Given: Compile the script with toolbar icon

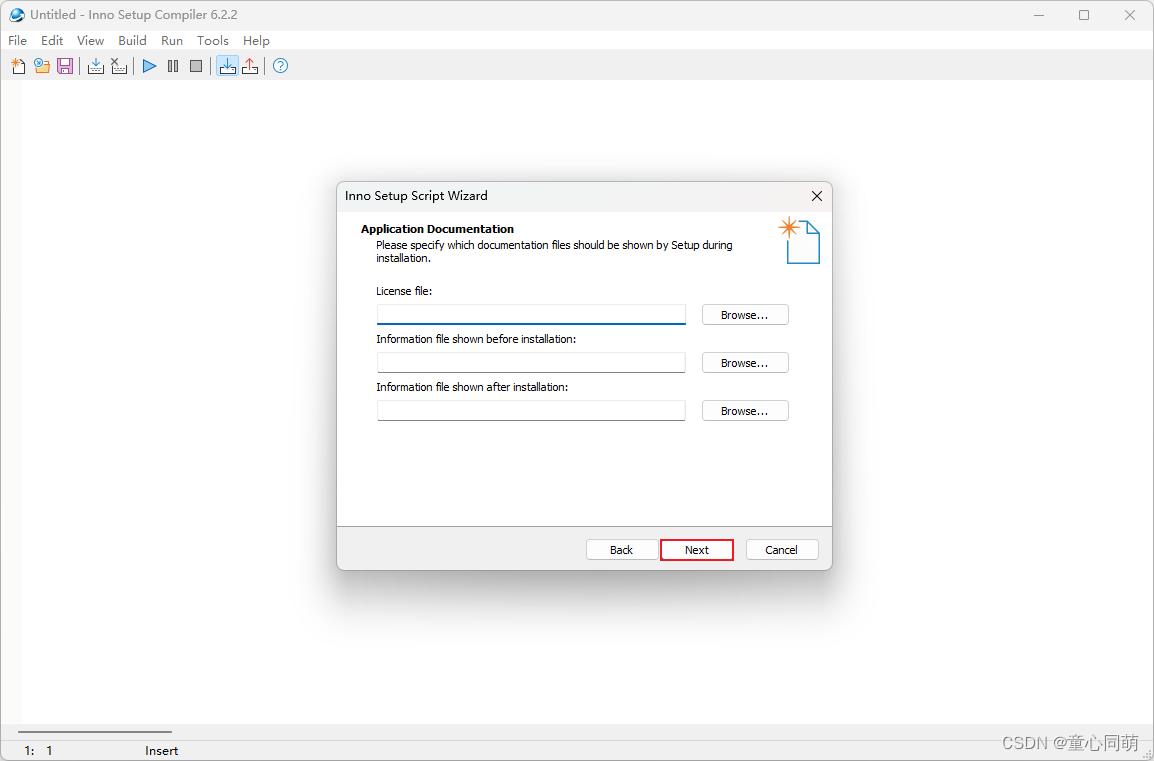Looking at the screenshot, I should pos(96,66).
